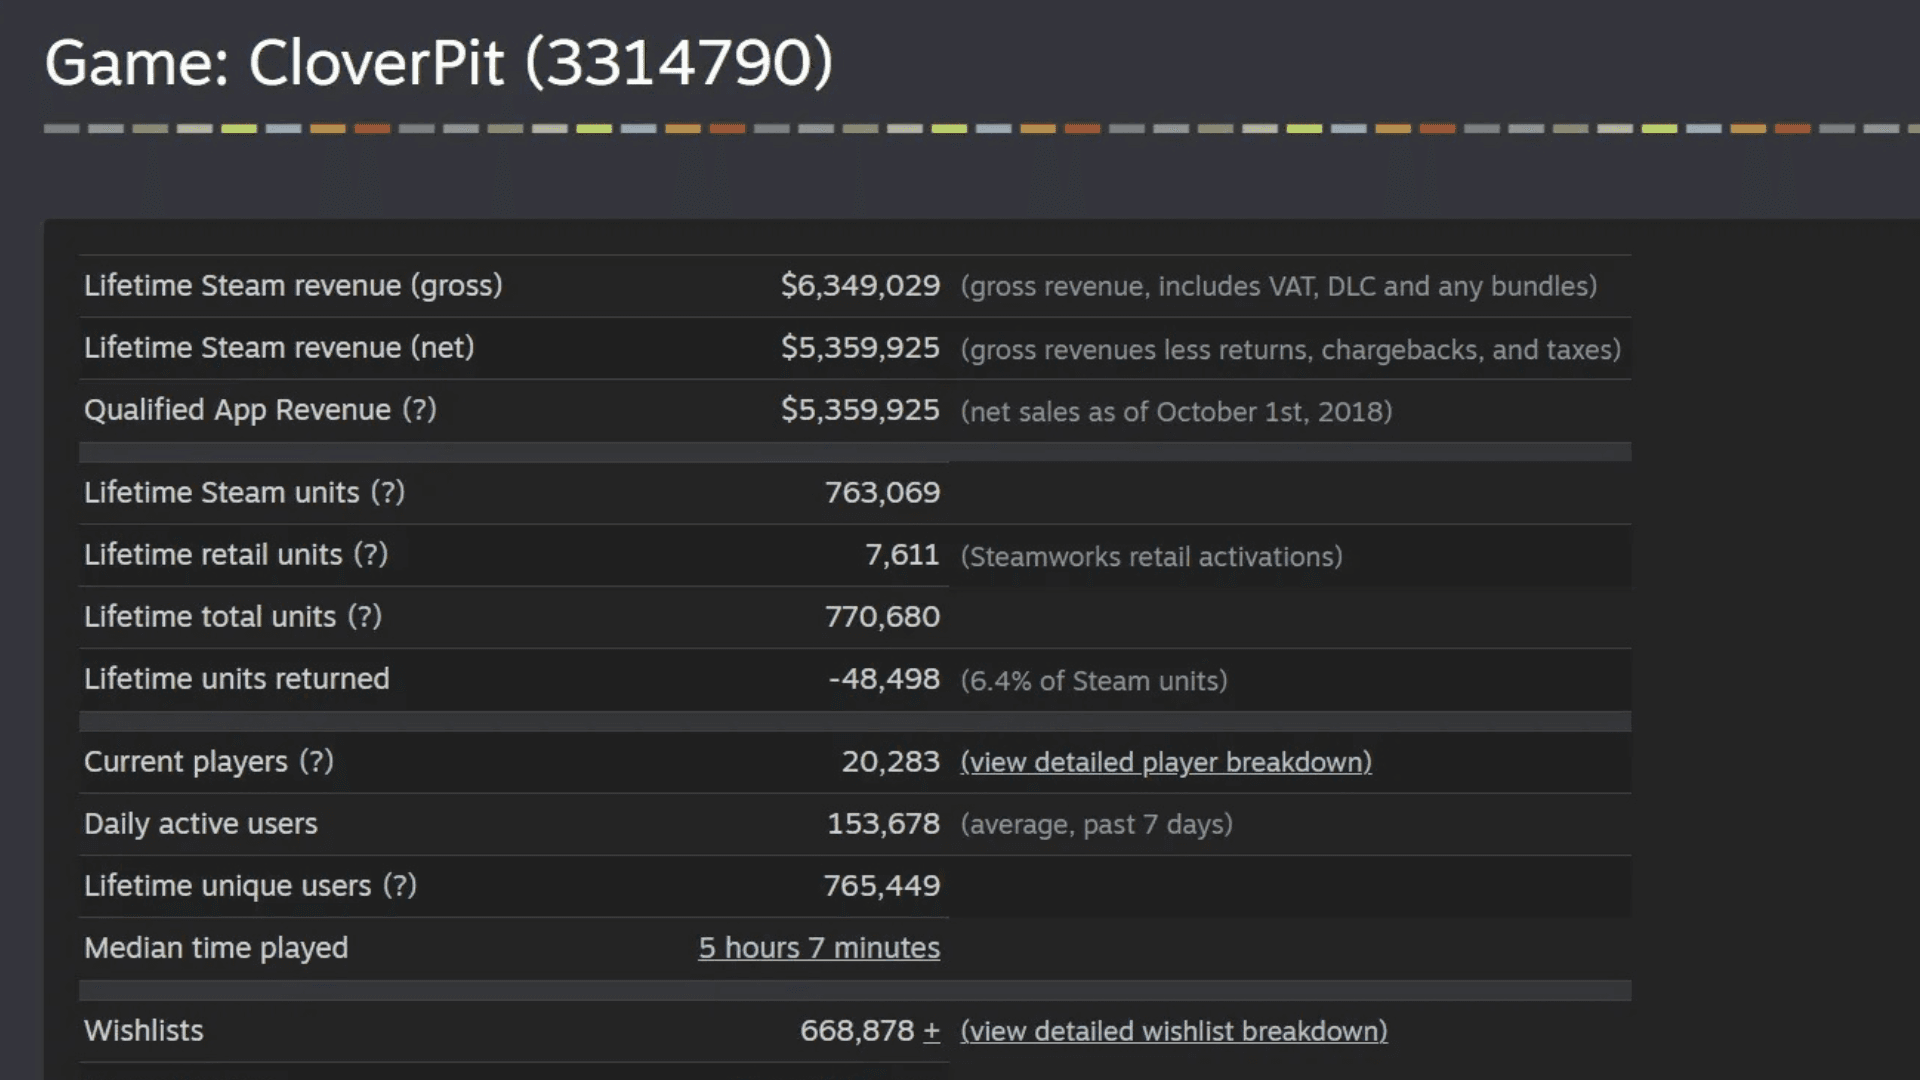Open the 5 hours 7 minutes link

tap(819, 948)
